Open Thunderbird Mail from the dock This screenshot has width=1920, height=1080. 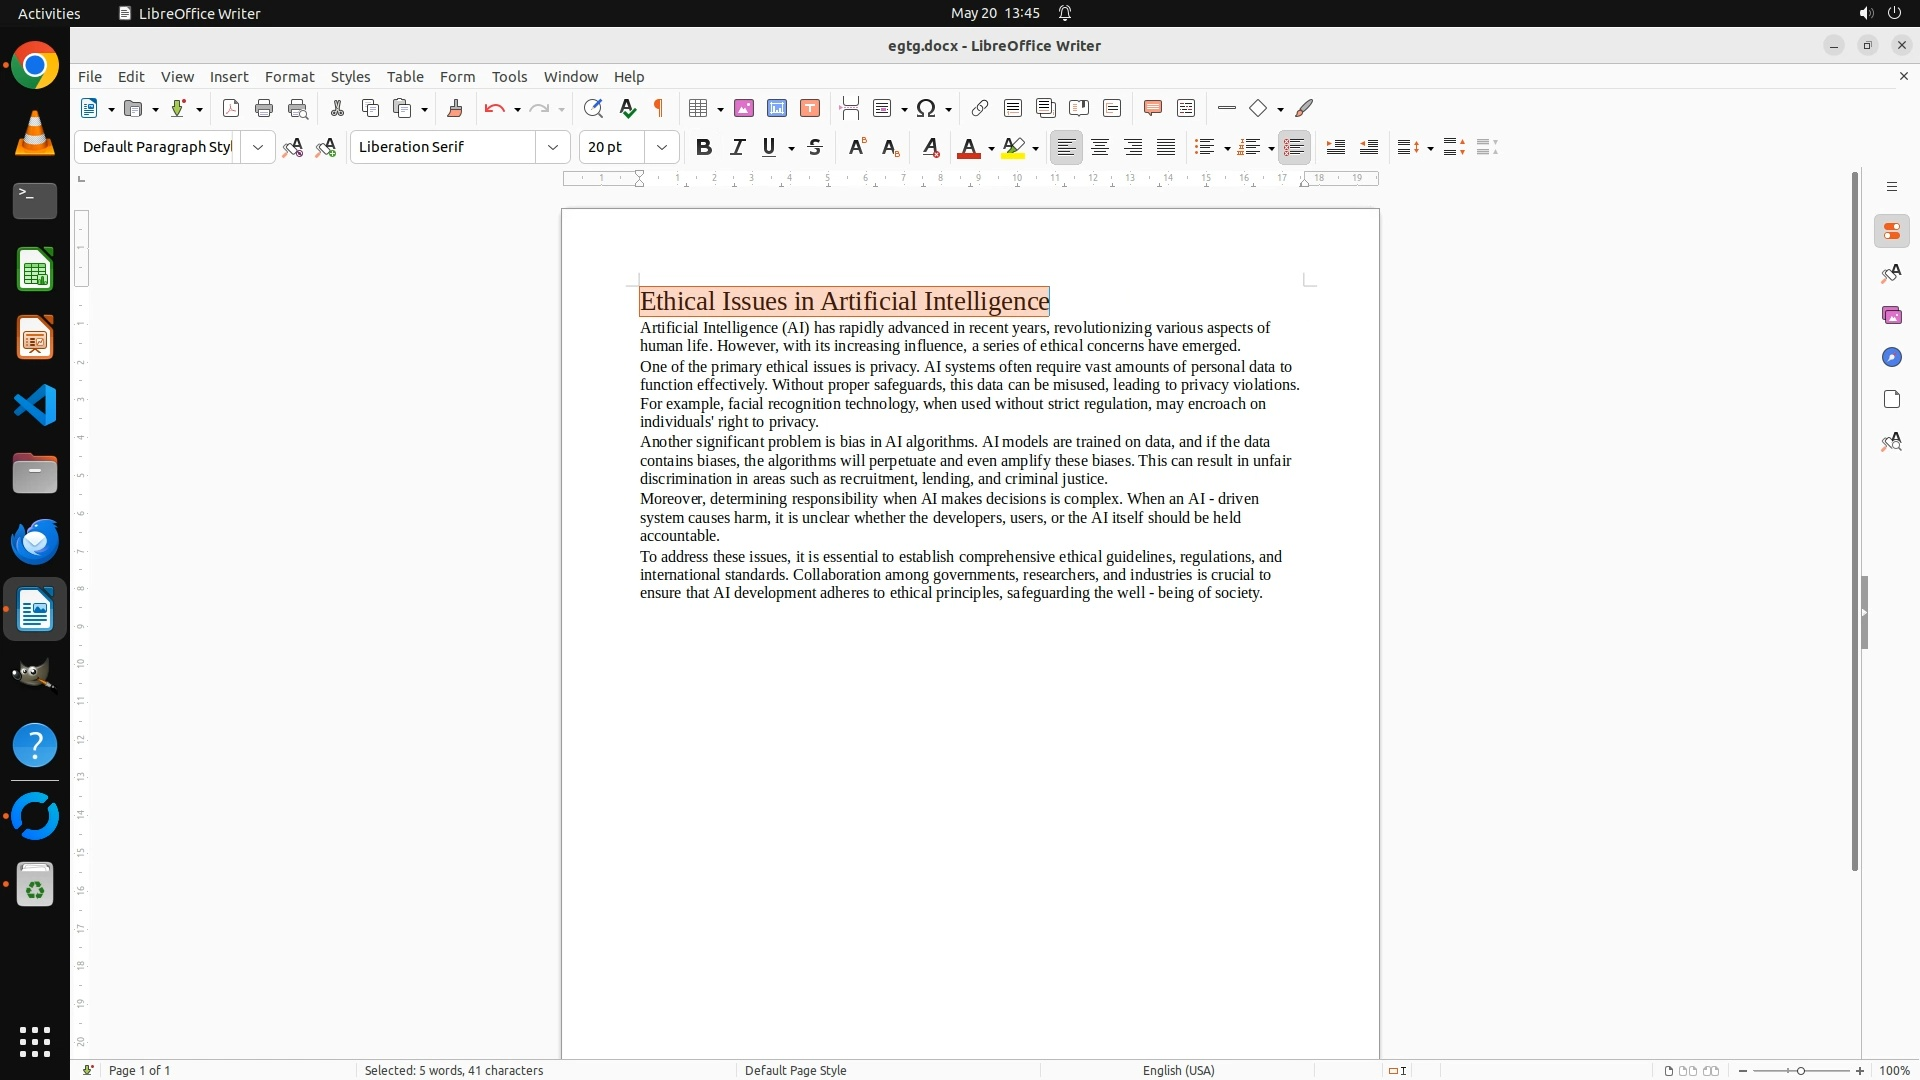[35, 541]
